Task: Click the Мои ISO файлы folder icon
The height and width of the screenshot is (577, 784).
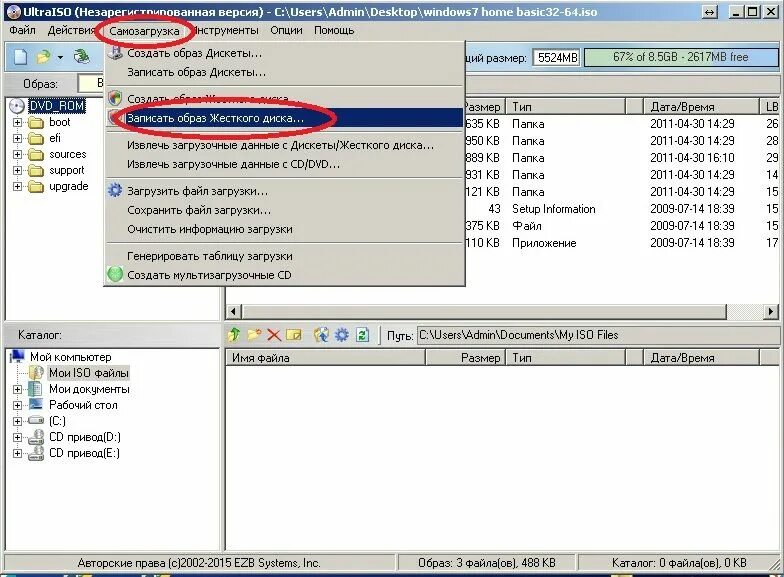Action: (x=36, y=372)
